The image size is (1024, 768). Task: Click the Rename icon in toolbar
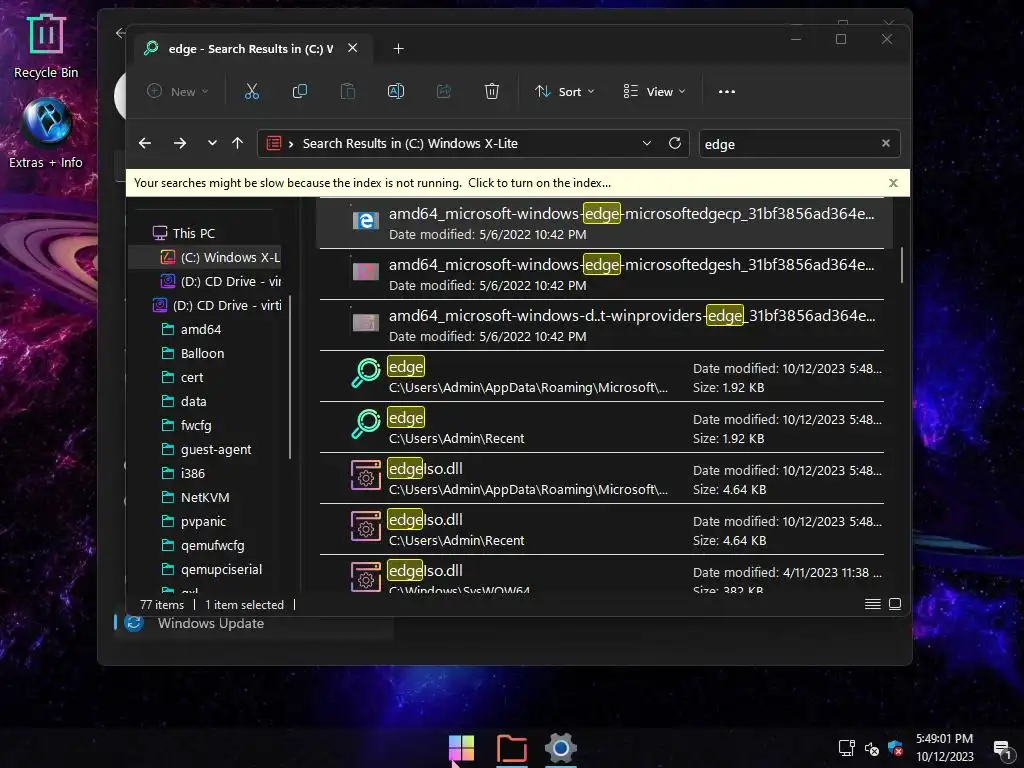[x=396, y=91]
